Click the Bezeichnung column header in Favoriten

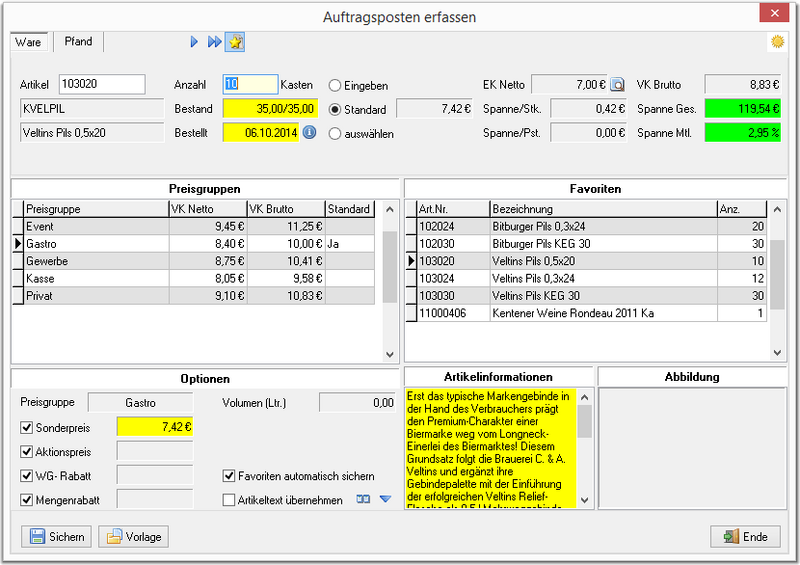[604, 209]
